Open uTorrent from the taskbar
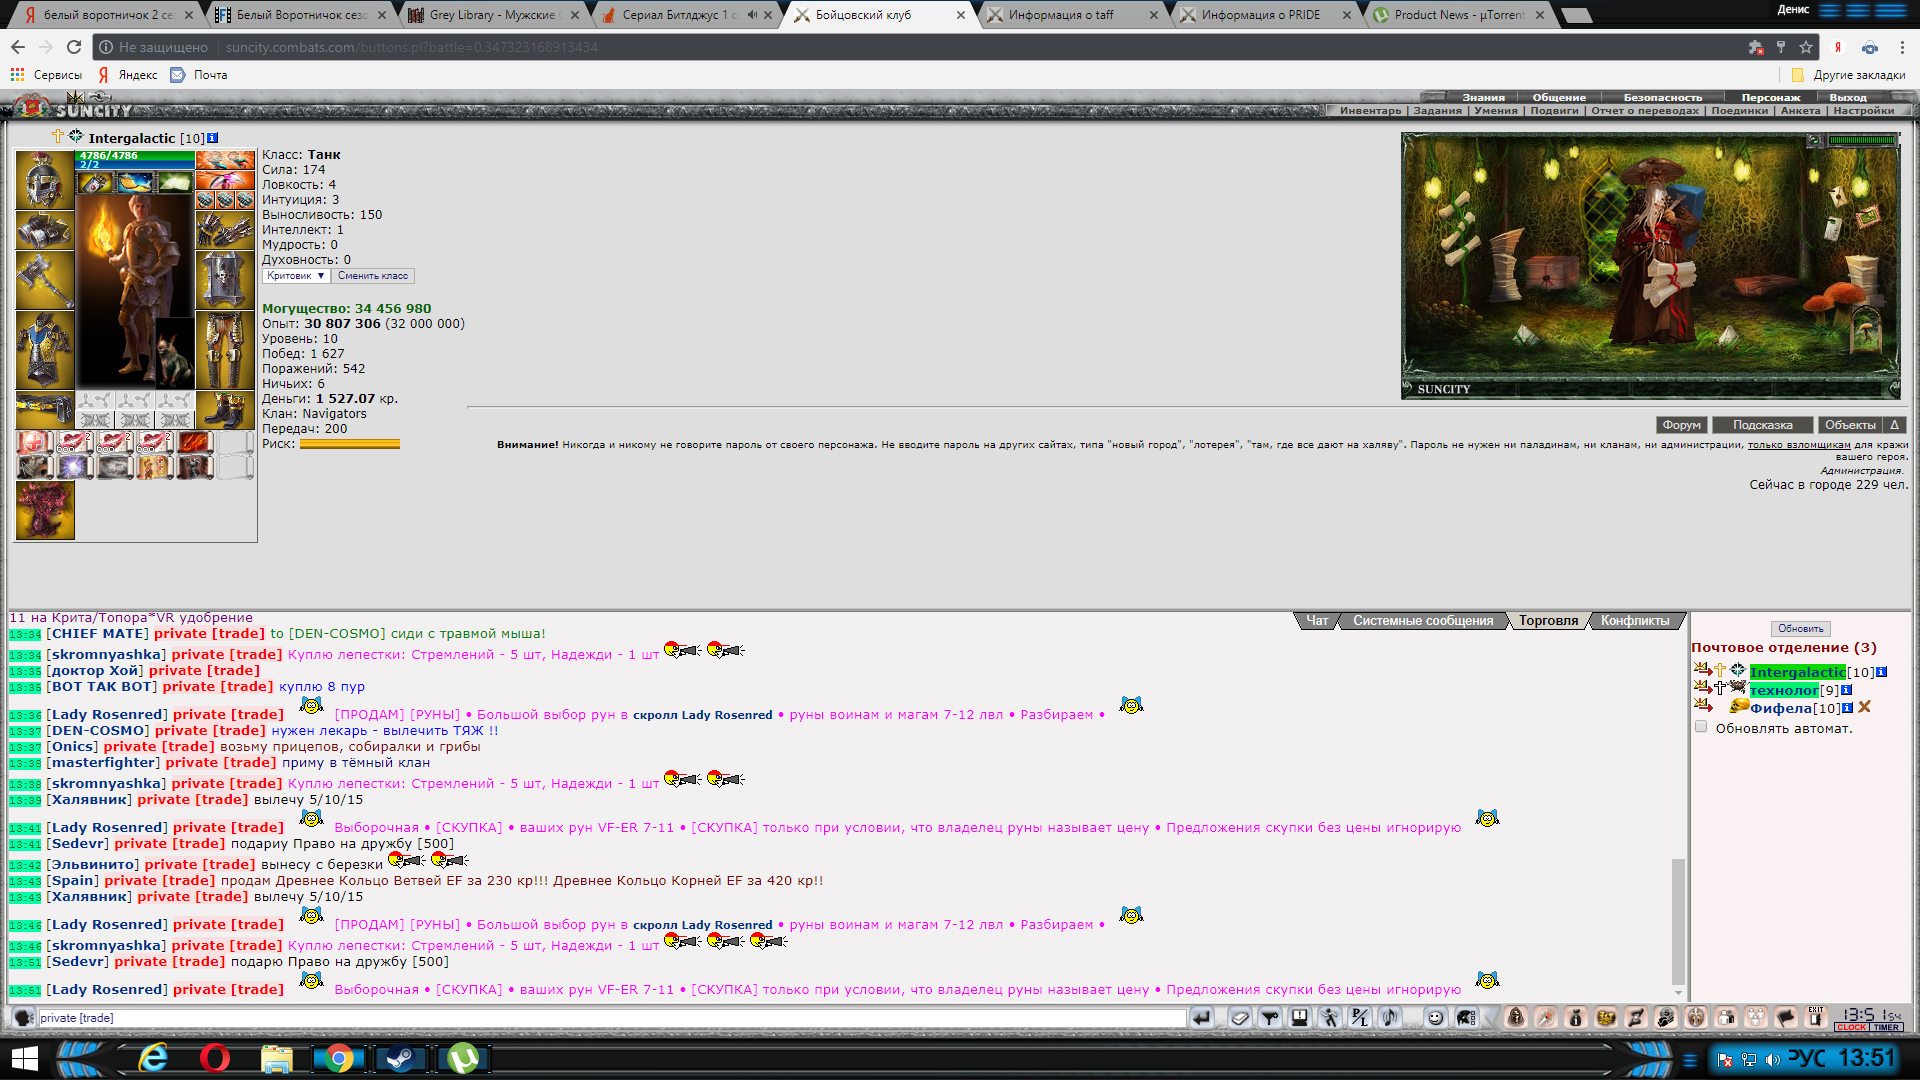Screen dimensions: 1920x1080 pos(463,1058)
